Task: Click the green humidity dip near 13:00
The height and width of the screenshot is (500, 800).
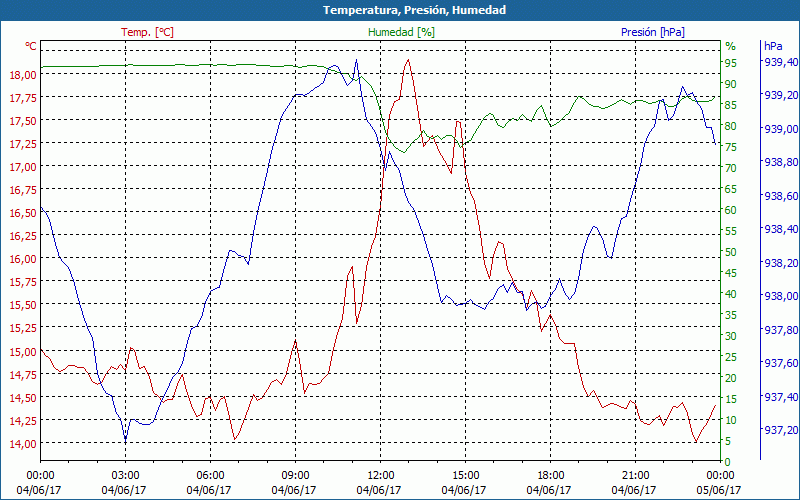Action: point(404,152)
